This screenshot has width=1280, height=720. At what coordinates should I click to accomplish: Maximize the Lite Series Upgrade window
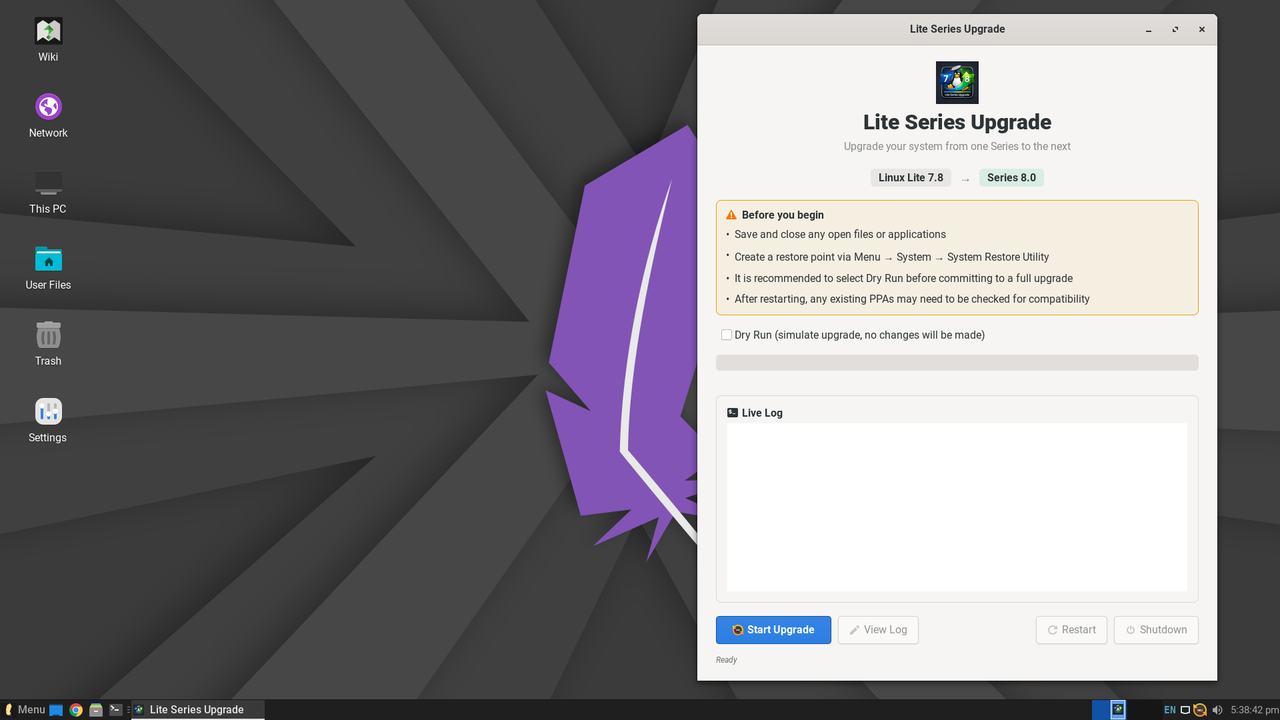pos(1175,29)
